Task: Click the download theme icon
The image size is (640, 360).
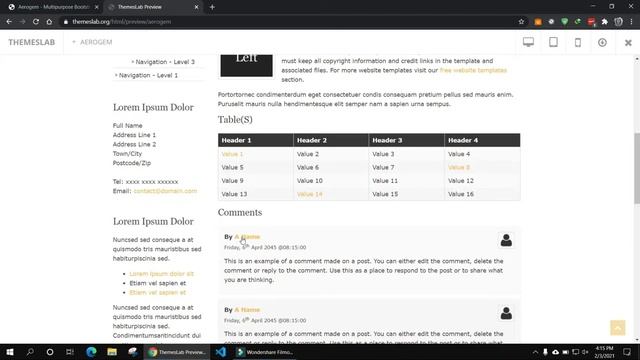Action: point(602,42)
